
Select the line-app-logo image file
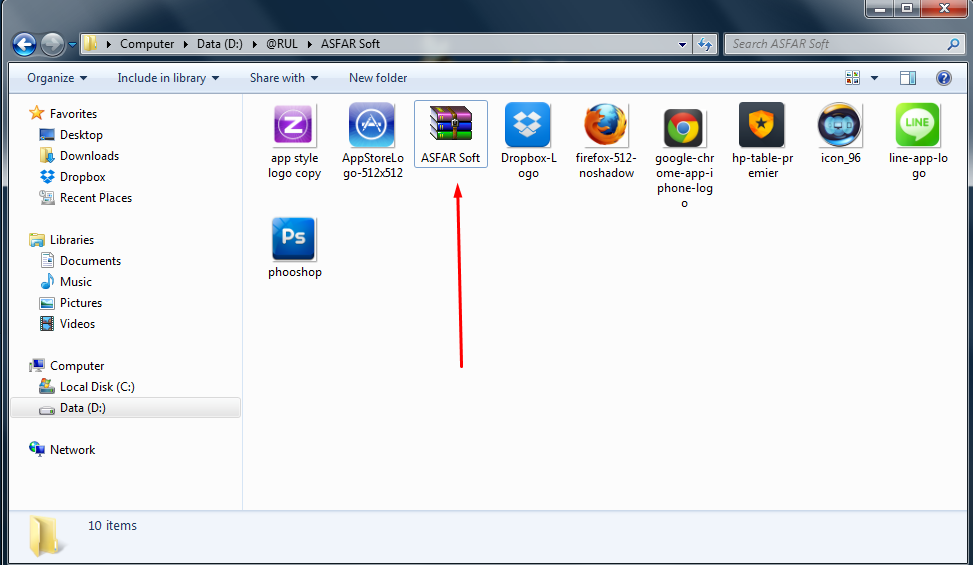[918, 141]
